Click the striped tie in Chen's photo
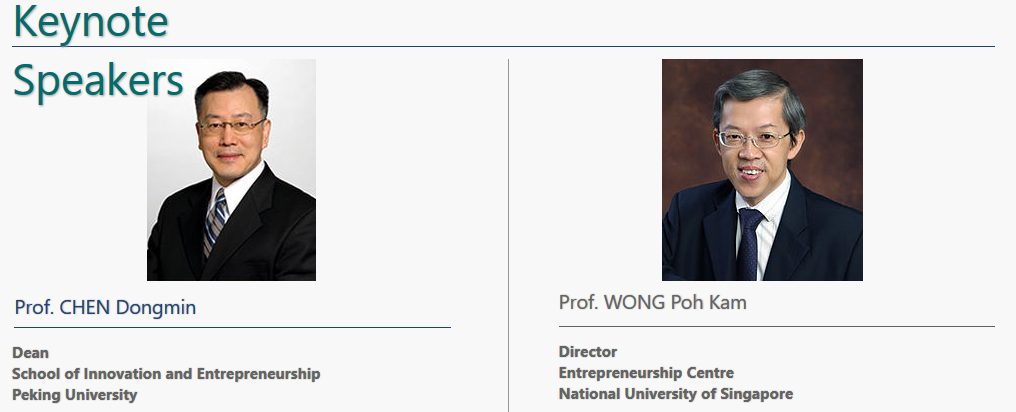The height and width of the screenshot is (412, 1016). pyautogui.click(x=215, y=223)
